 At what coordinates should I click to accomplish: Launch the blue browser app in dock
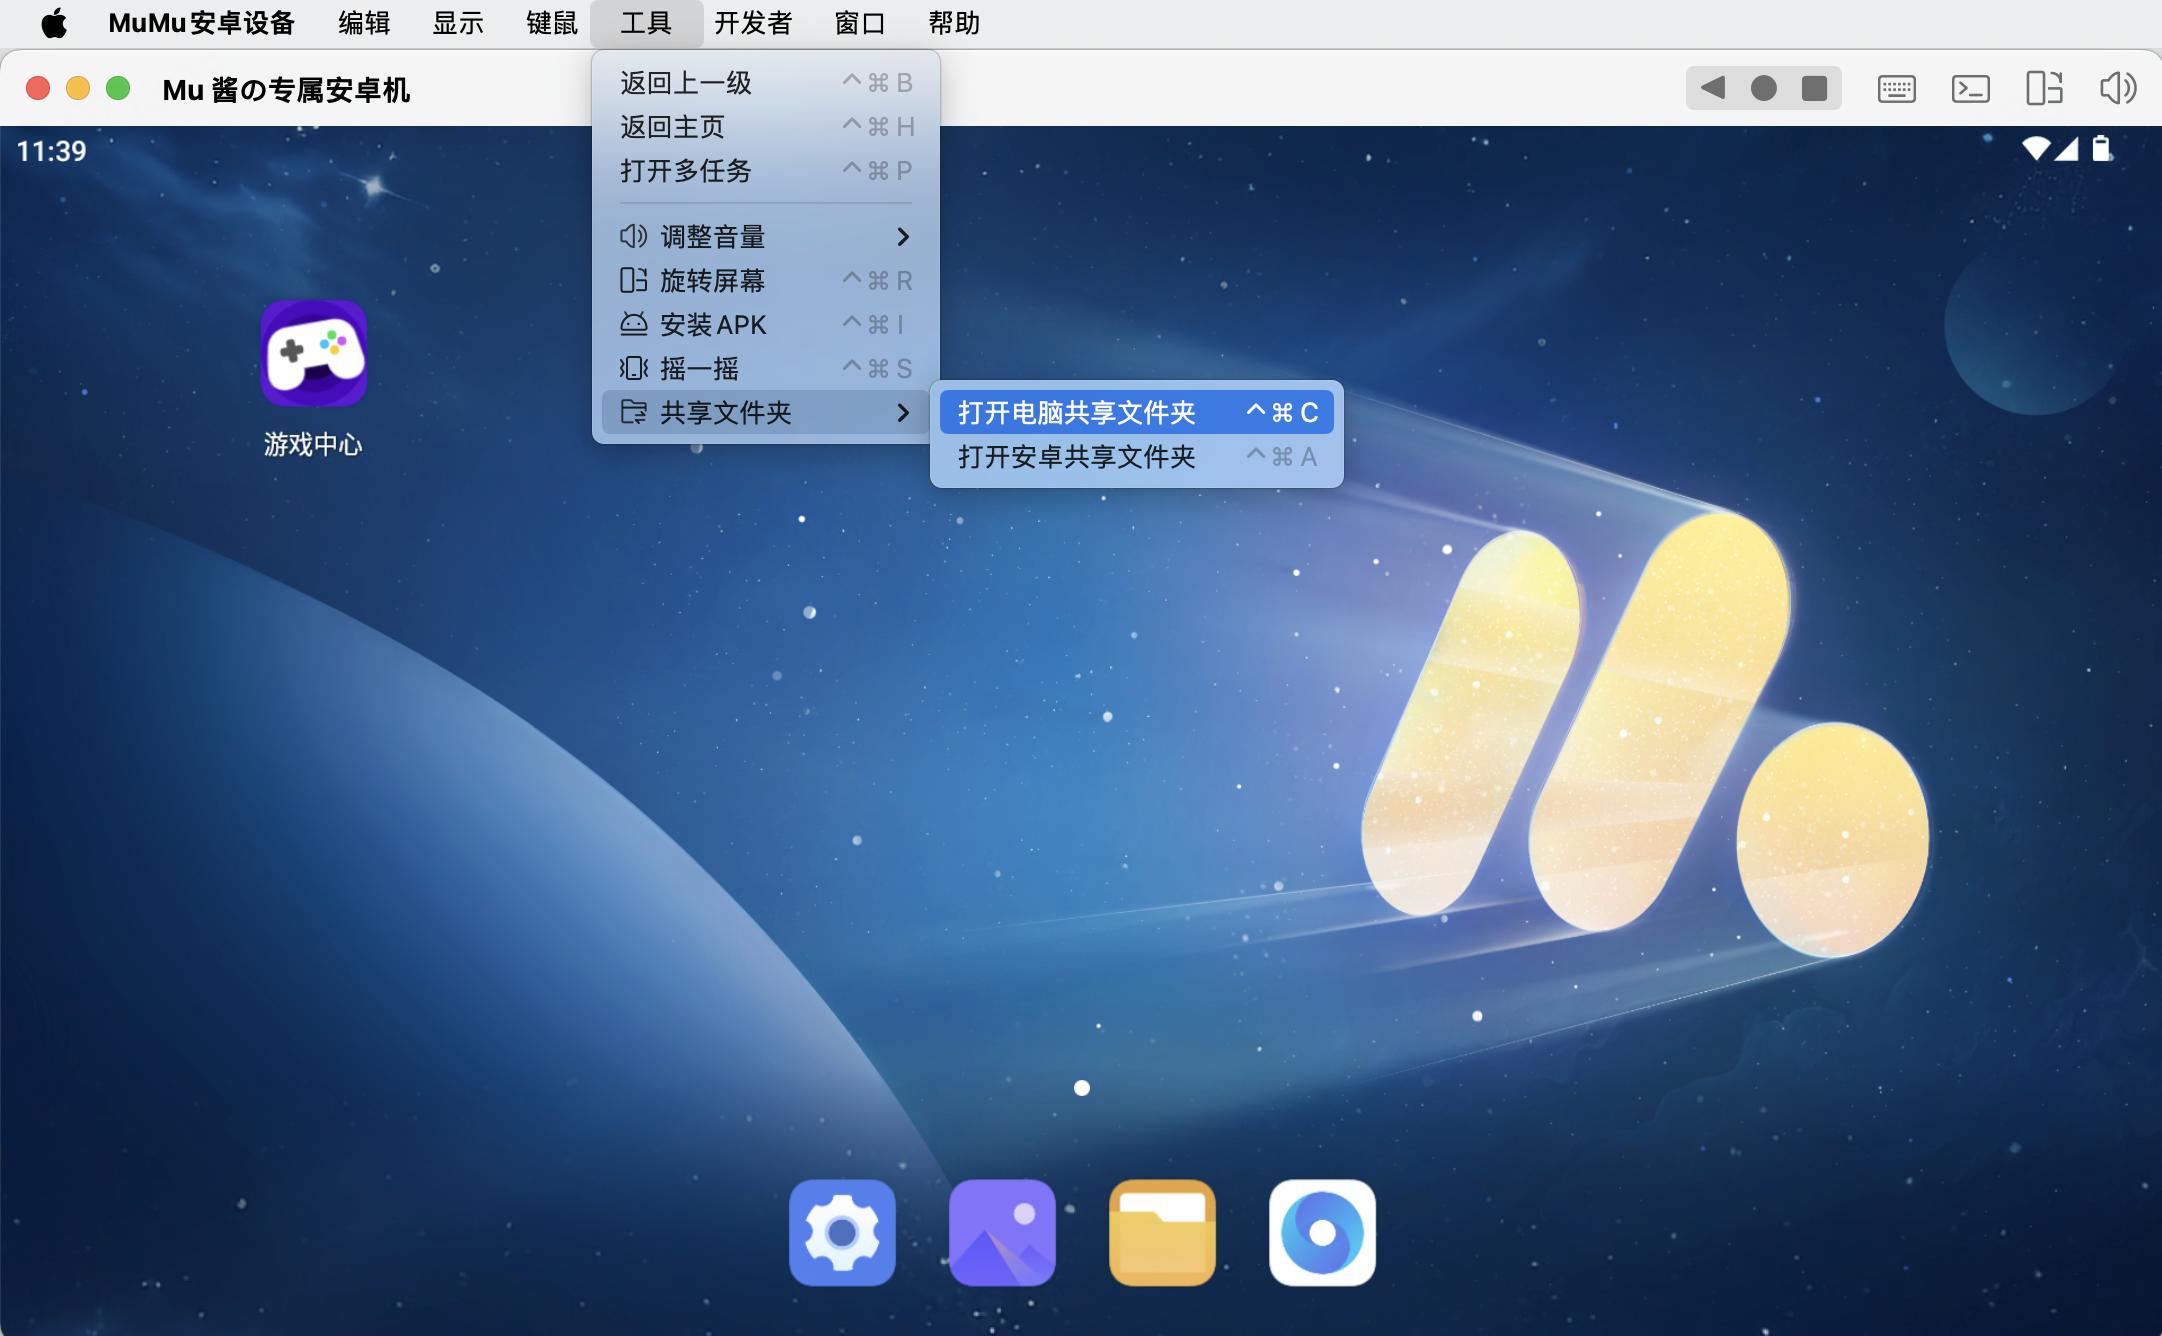pos(1322,1232)
